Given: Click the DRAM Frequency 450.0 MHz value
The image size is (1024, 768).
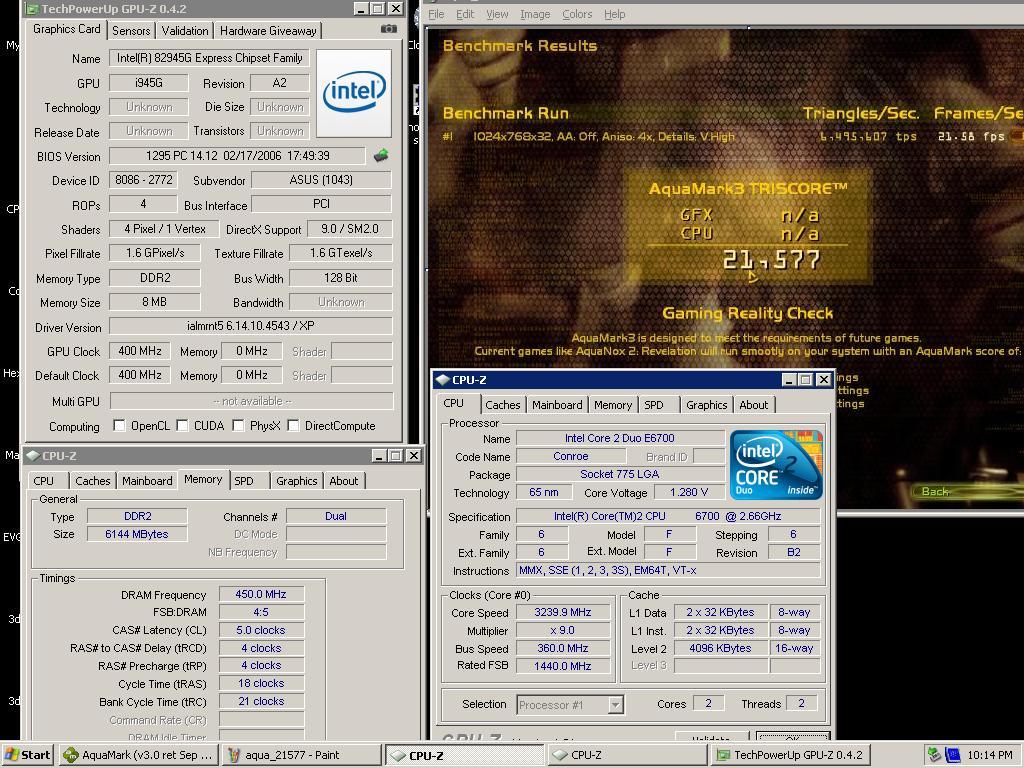Looking at the screenshot, I should [x=261, y=594].
